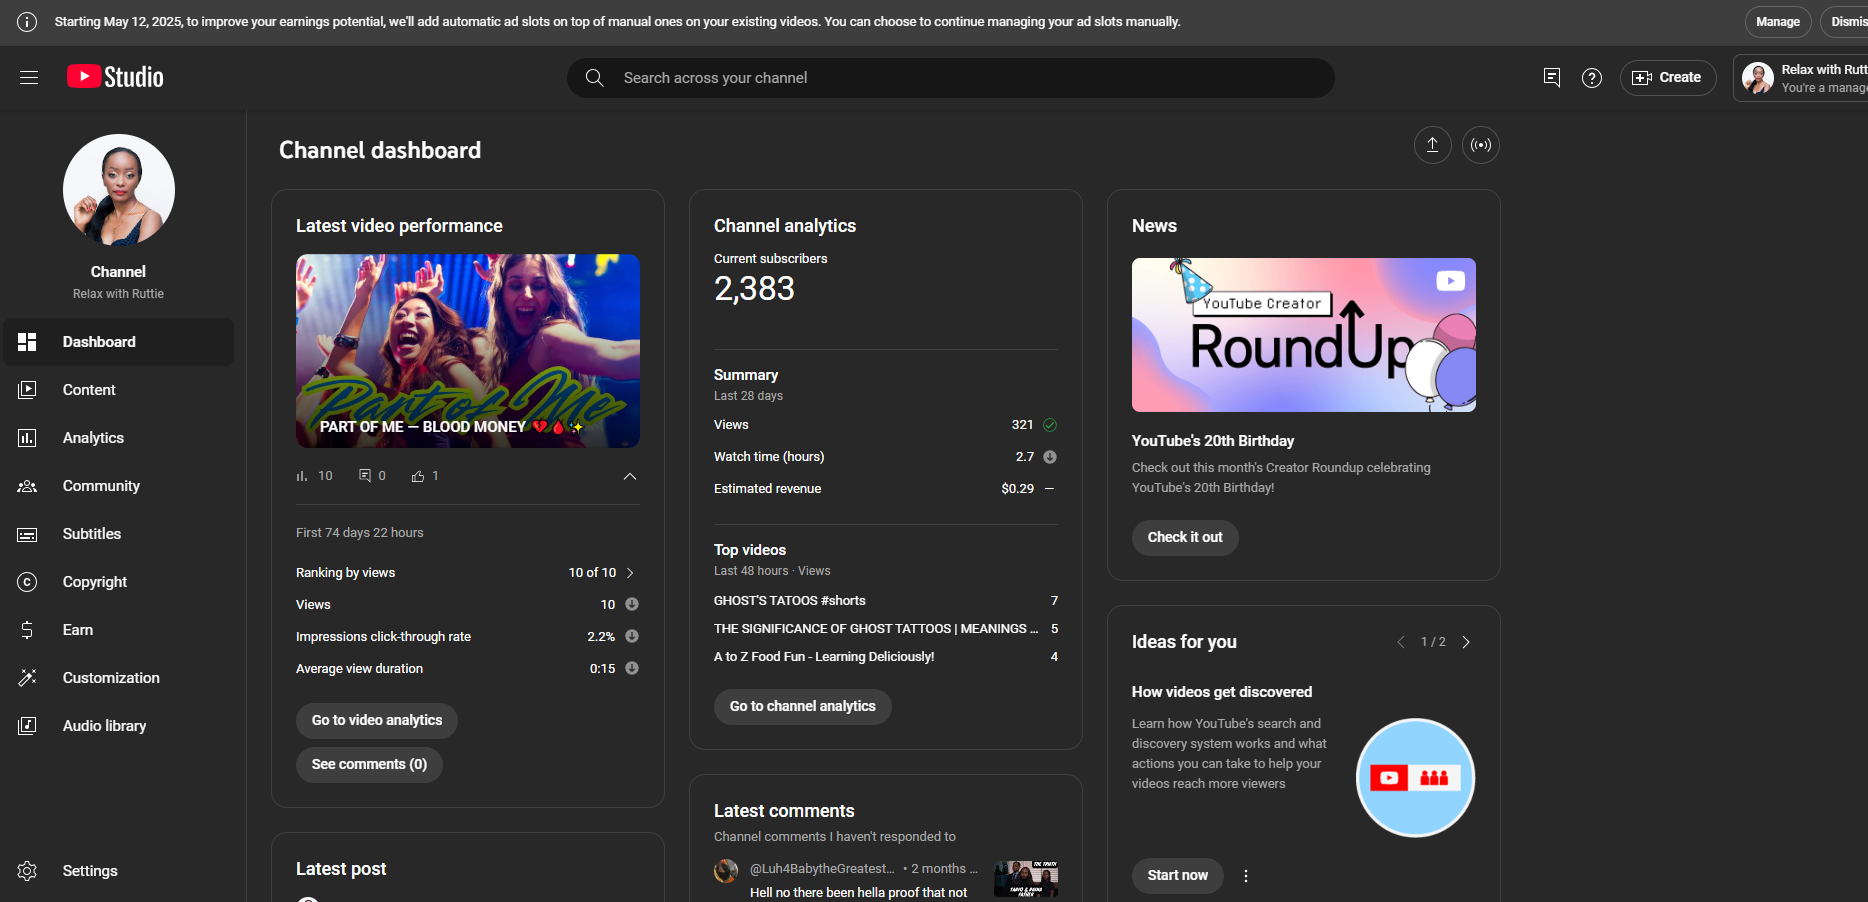Click Check it out in News
1868x902 pixels.
coord(1185,538)
